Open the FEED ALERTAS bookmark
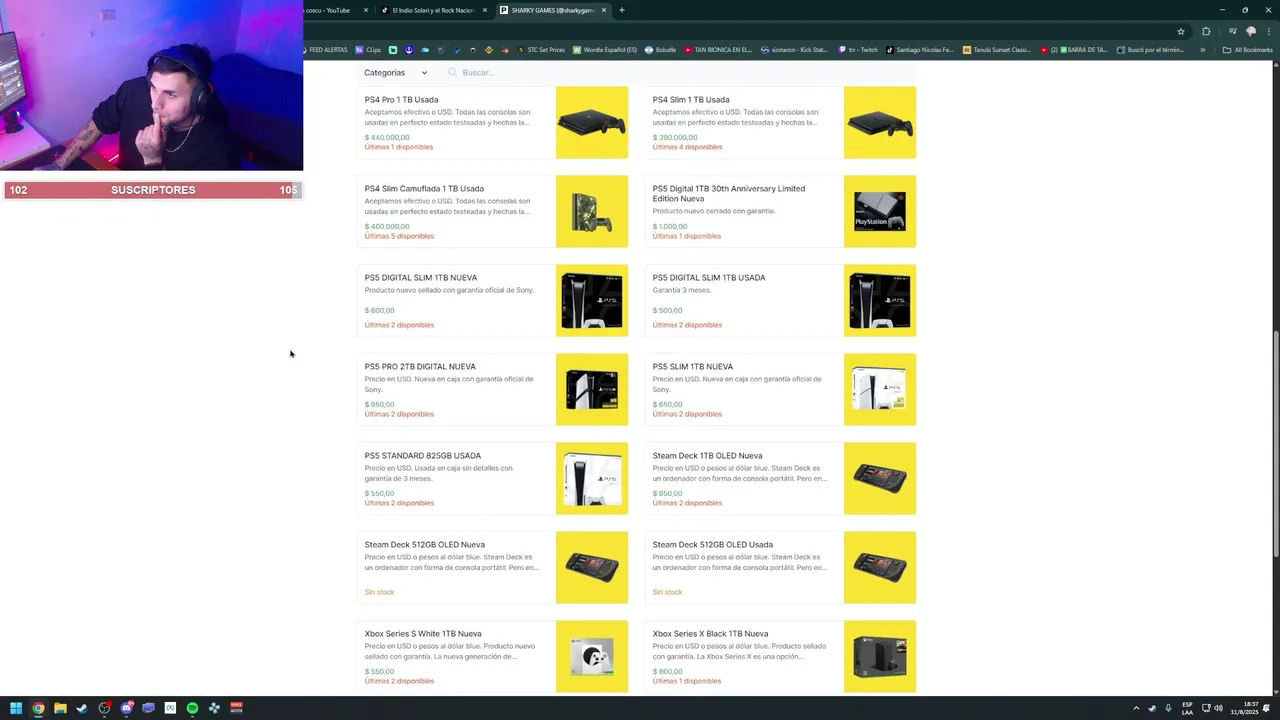Image resolution: width=1280 pixels, height=720 pixels. 324,50
